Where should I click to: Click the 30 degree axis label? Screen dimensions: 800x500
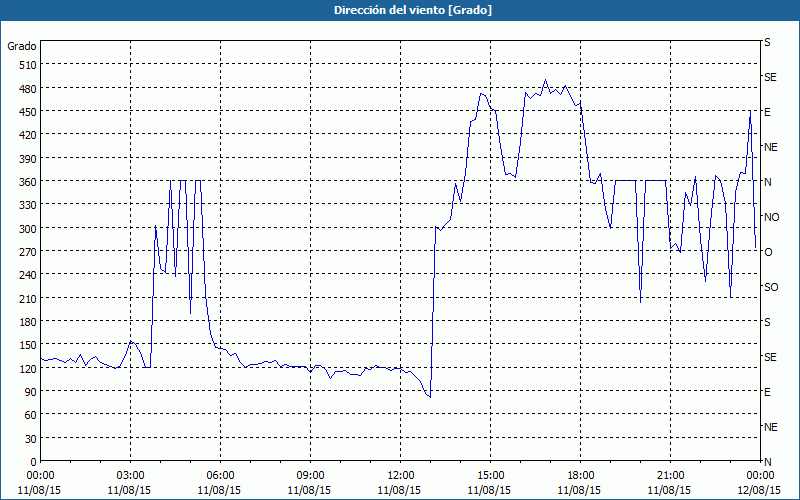click(31, 439)
